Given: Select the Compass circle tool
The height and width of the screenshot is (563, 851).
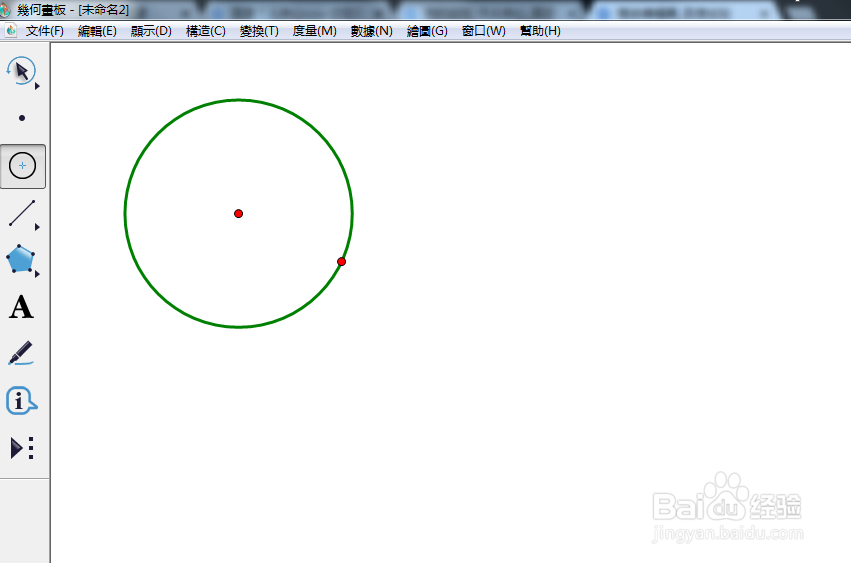Looking at the screenshot, I should coord(22,166).
